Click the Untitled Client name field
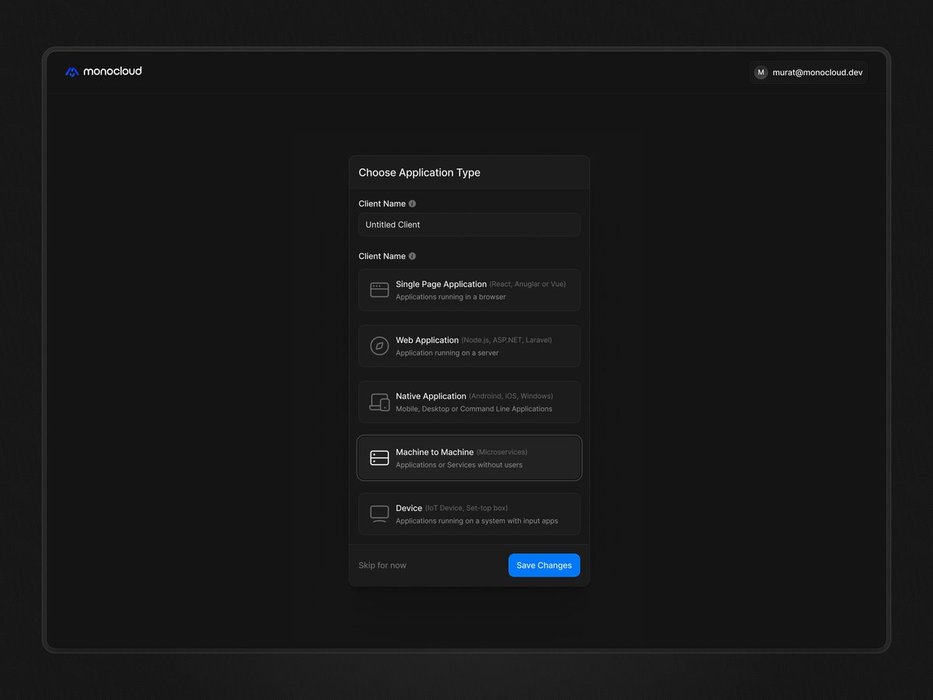Viewport: 933px width, 700px height. pos(469,225)
